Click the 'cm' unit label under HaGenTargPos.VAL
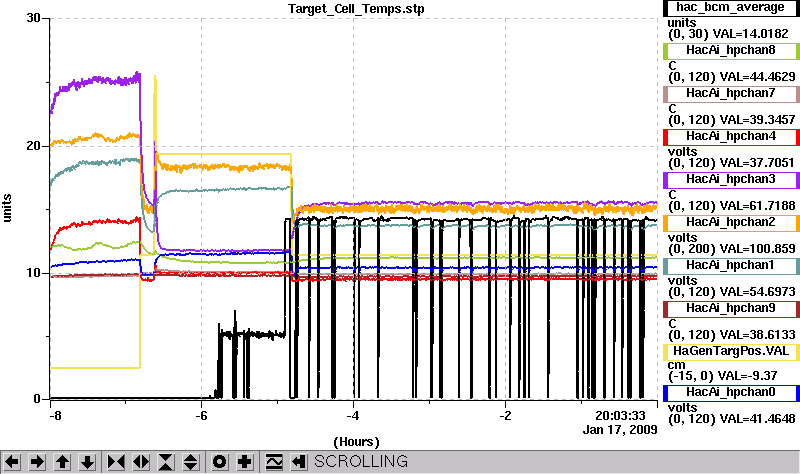Screen dimensions: 800x474 tap(677, 365)
